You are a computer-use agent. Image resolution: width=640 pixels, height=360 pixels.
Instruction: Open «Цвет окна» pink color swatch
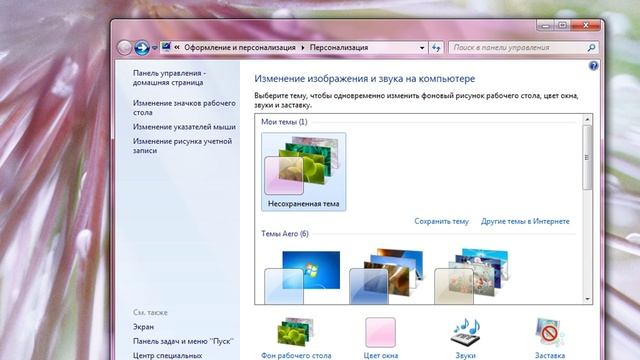tap(380, 333)
